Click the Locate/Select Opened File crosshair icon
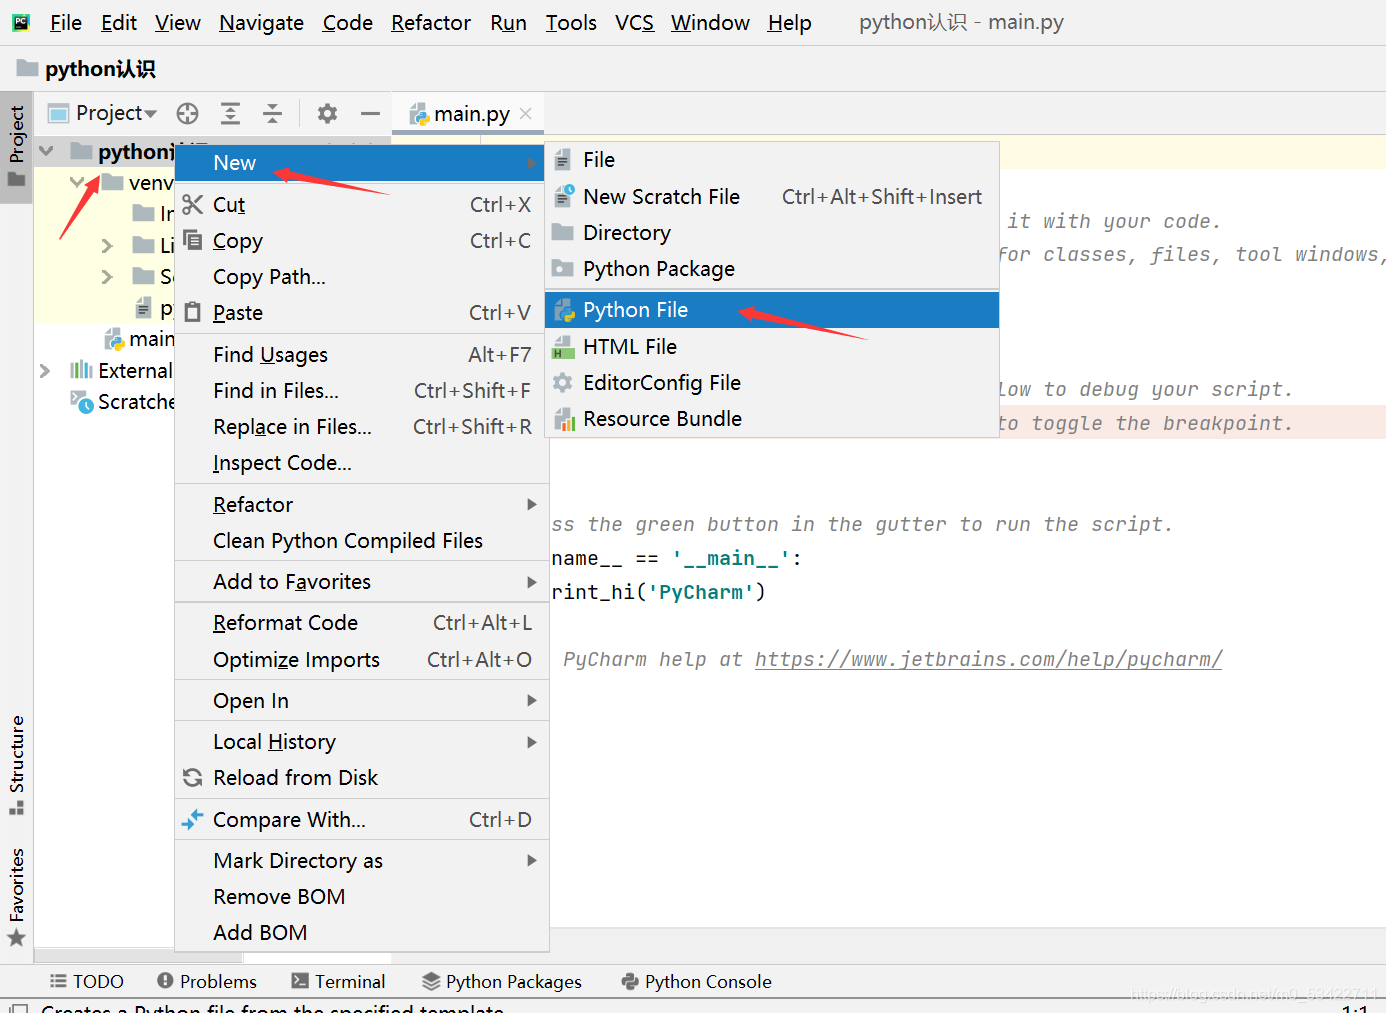This screenshot has width=1386, height=1013. click(x=187, y=113)
